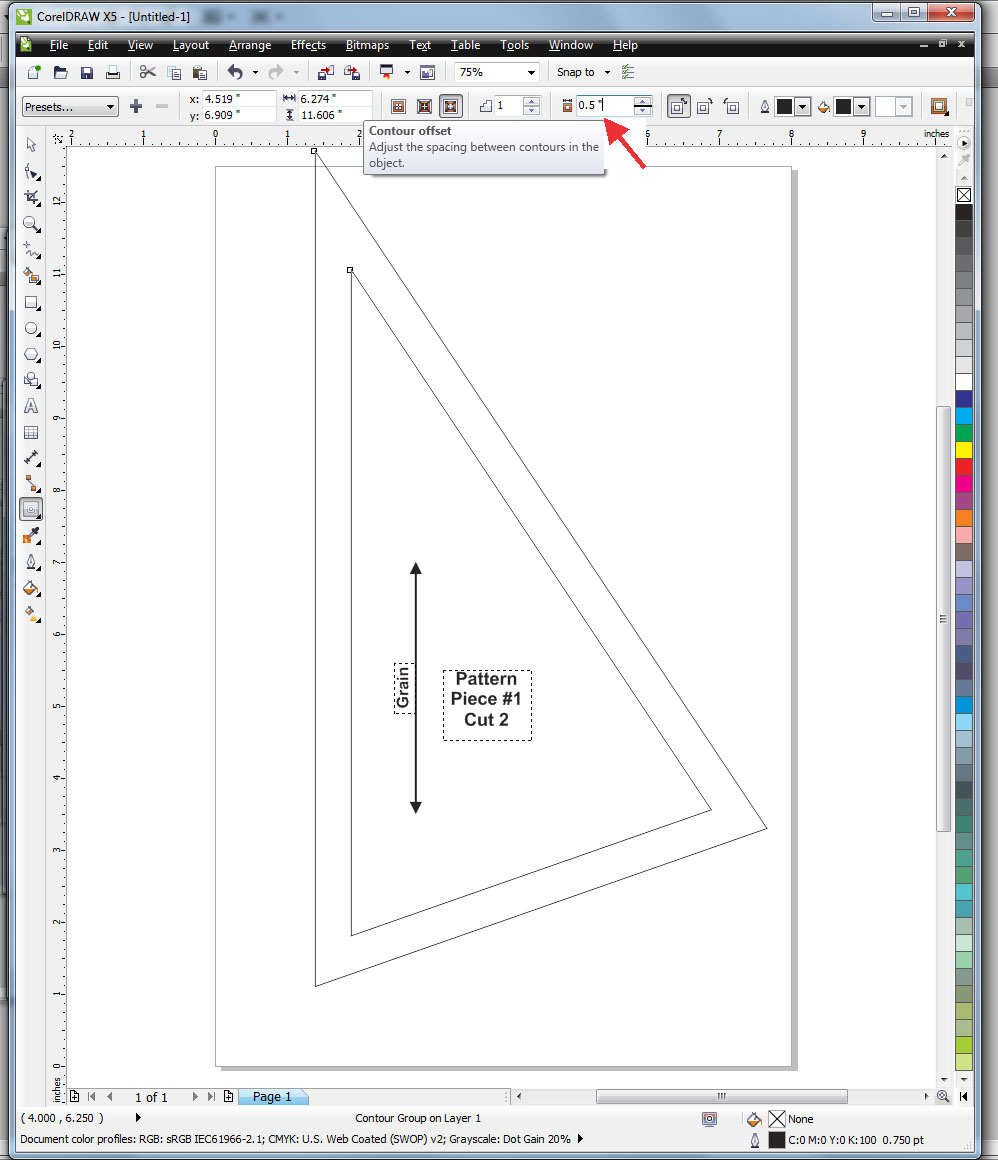Switch to the Page 1 tab
998x1160 pixels.
pyautogui.click(x=273, y=1097)
